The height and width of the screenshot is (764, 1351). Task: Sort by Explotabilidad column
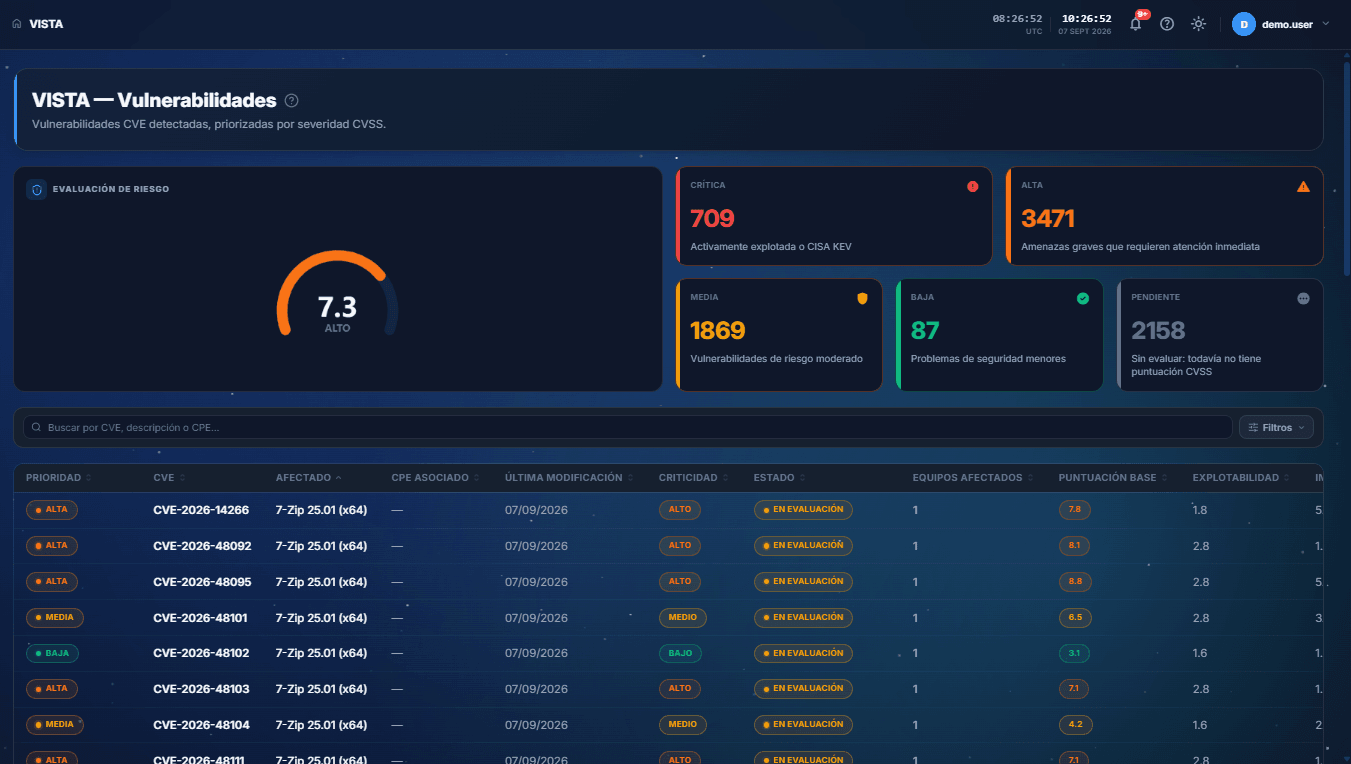tap(1240, 478)
